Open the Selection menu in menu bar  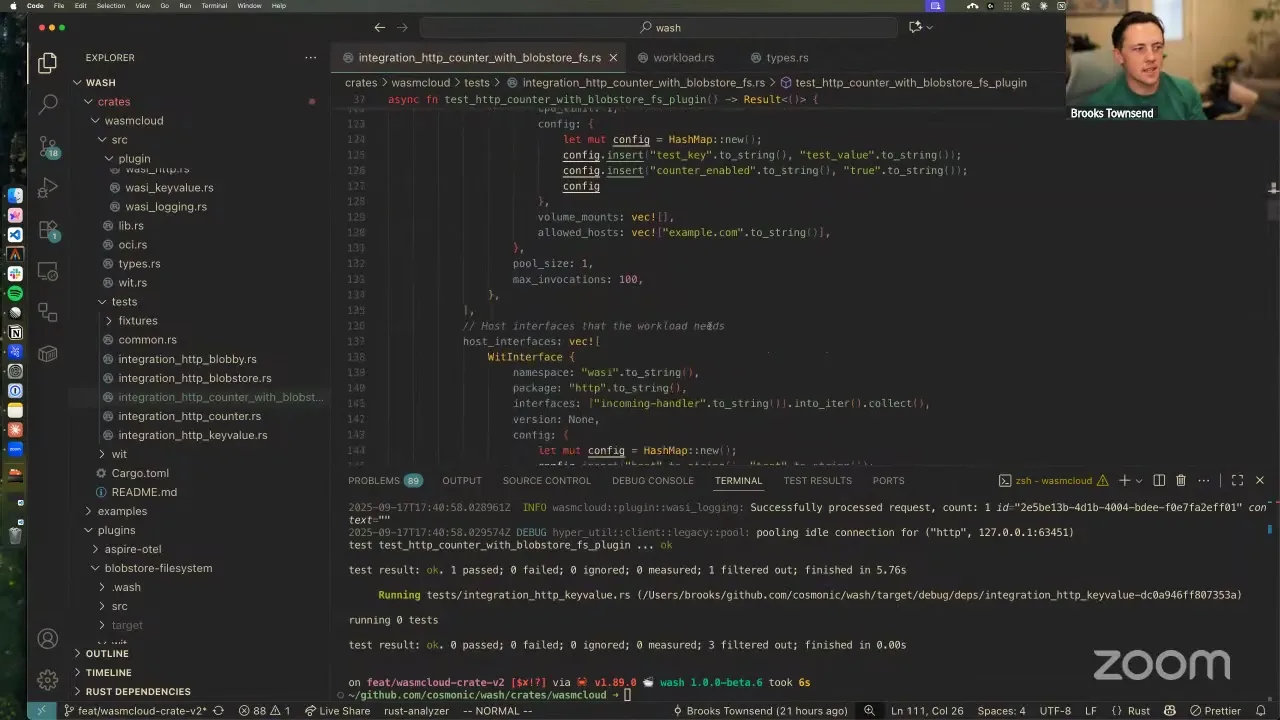[x=111, y=6]
